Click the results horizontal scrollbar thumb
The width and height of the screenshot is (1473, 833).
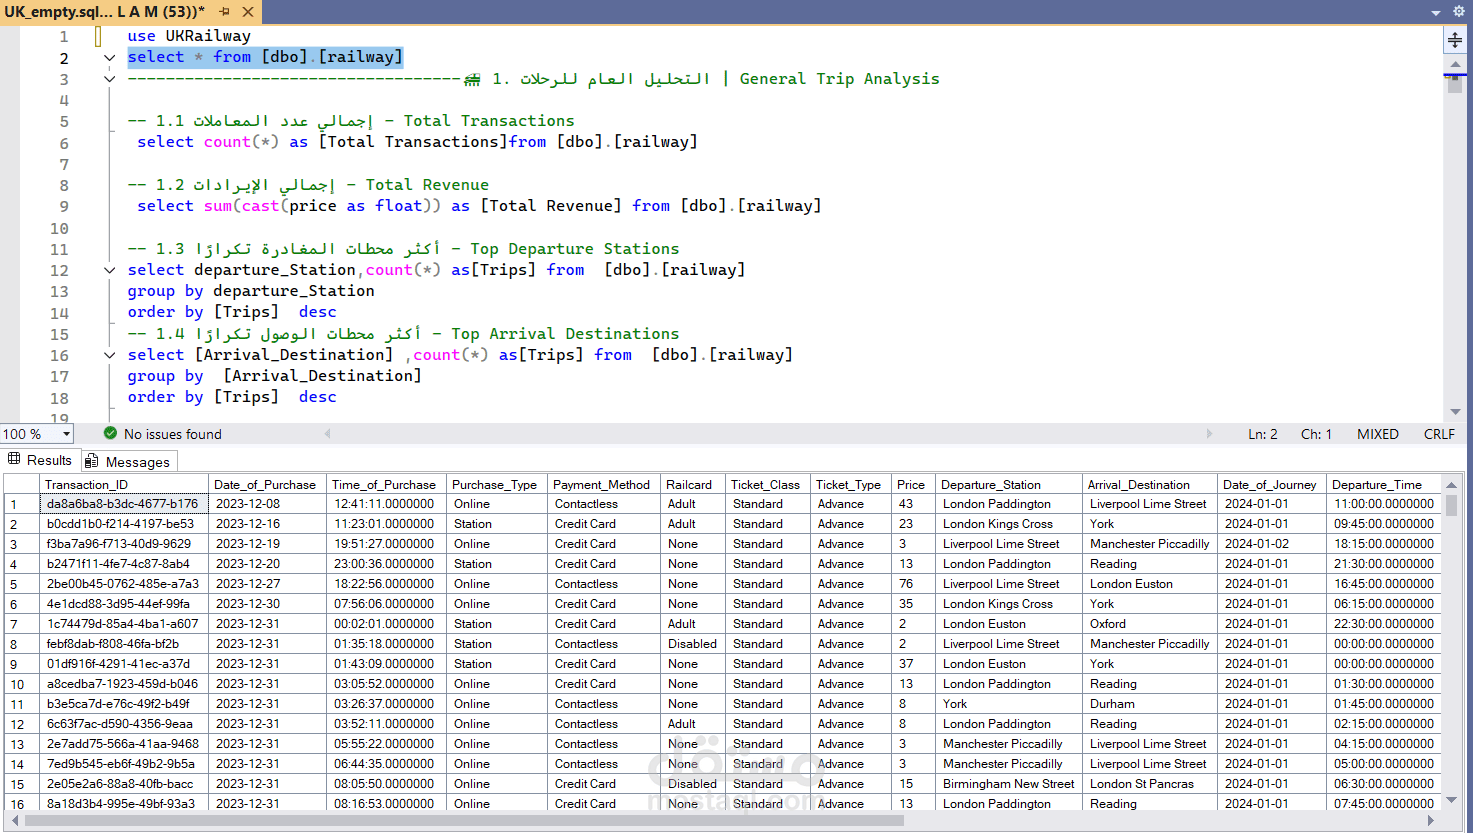464,820
